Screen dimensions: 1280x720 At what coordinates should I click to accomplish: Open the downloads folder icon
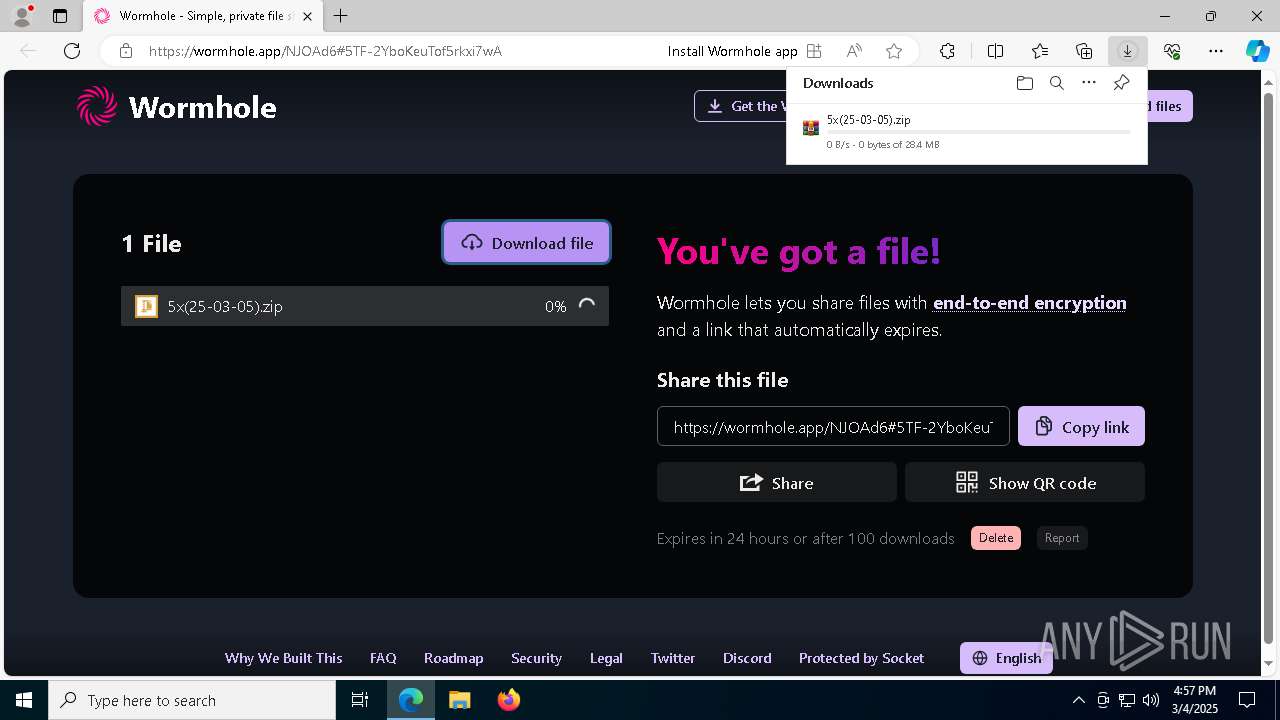[x=1024, y=83]
